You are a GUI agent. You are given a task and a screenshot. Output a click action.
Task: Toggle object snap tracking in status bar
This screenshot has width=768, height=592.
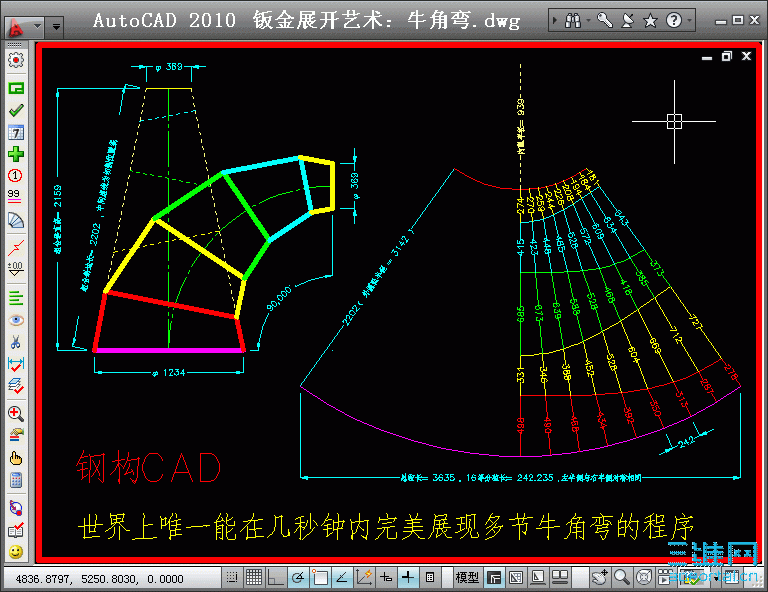[x=342, y=578]
